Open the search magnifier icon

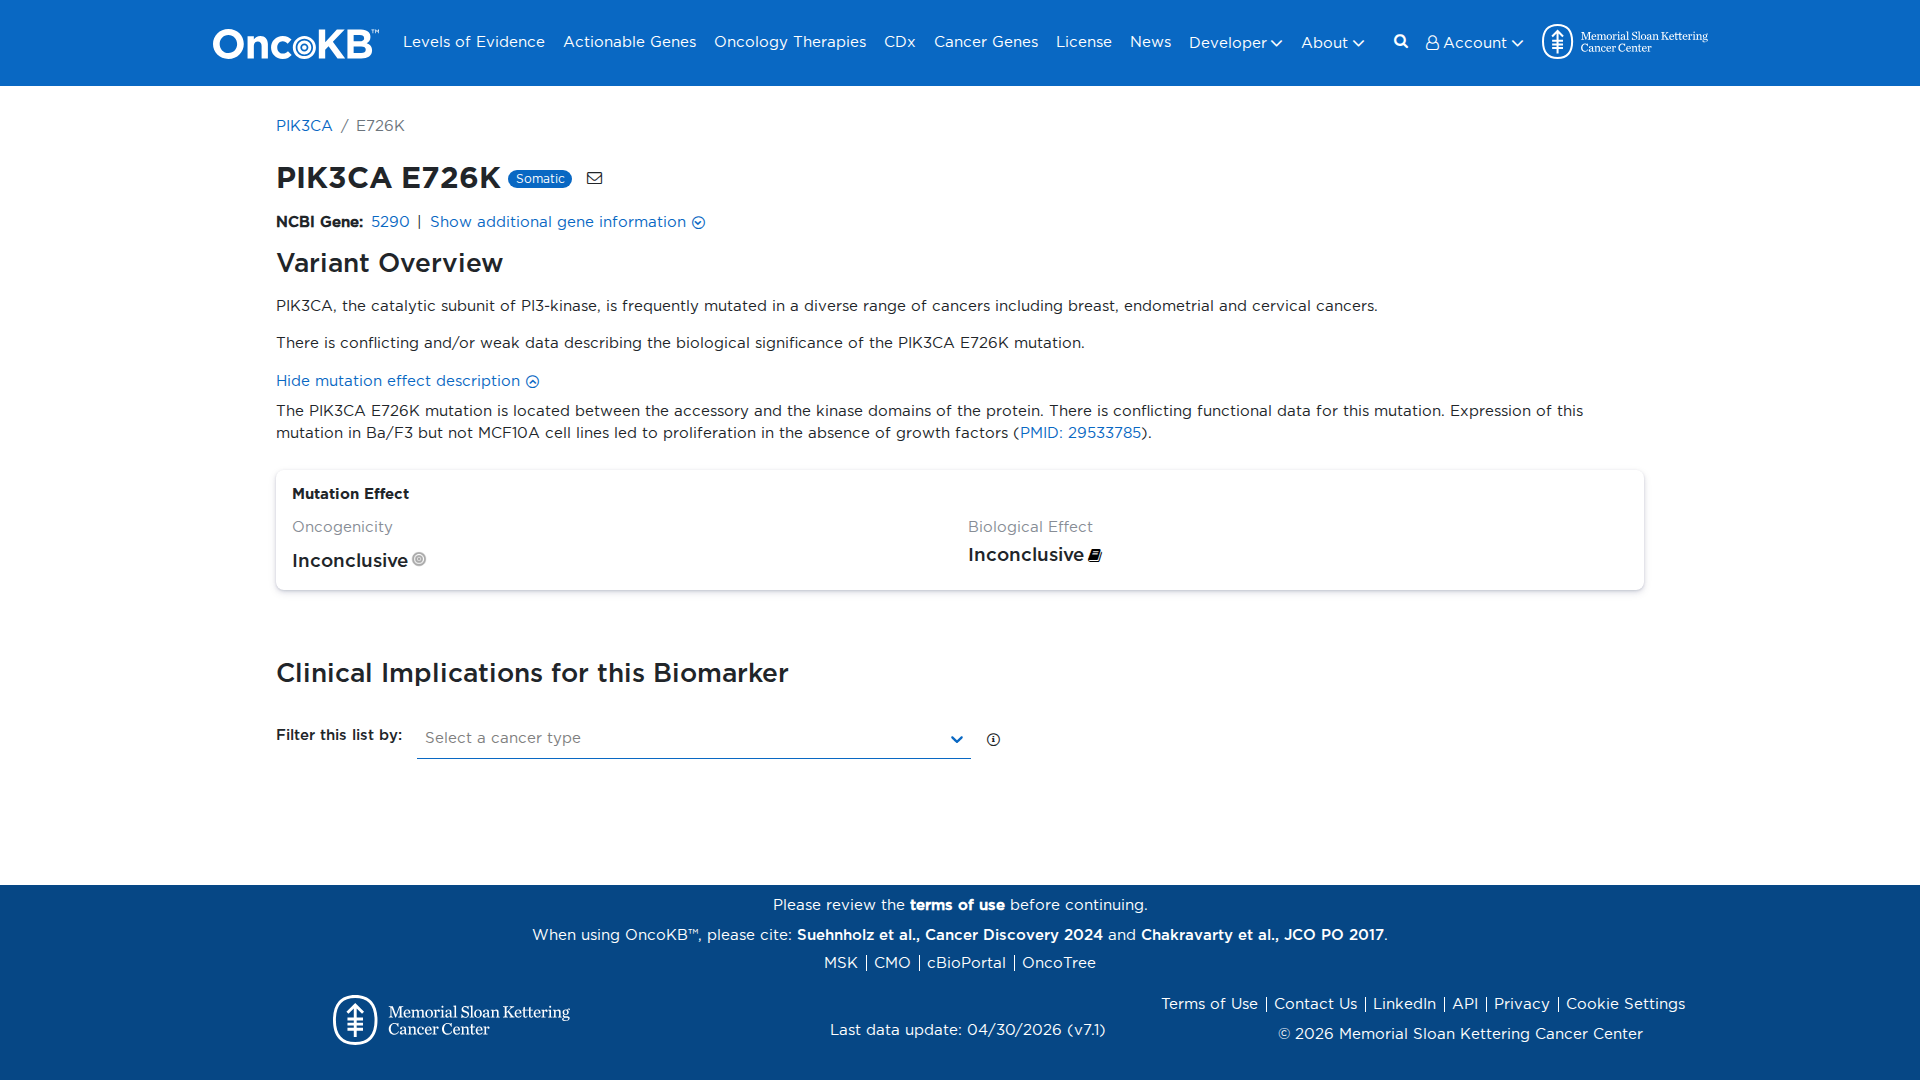click(1401, 42)
